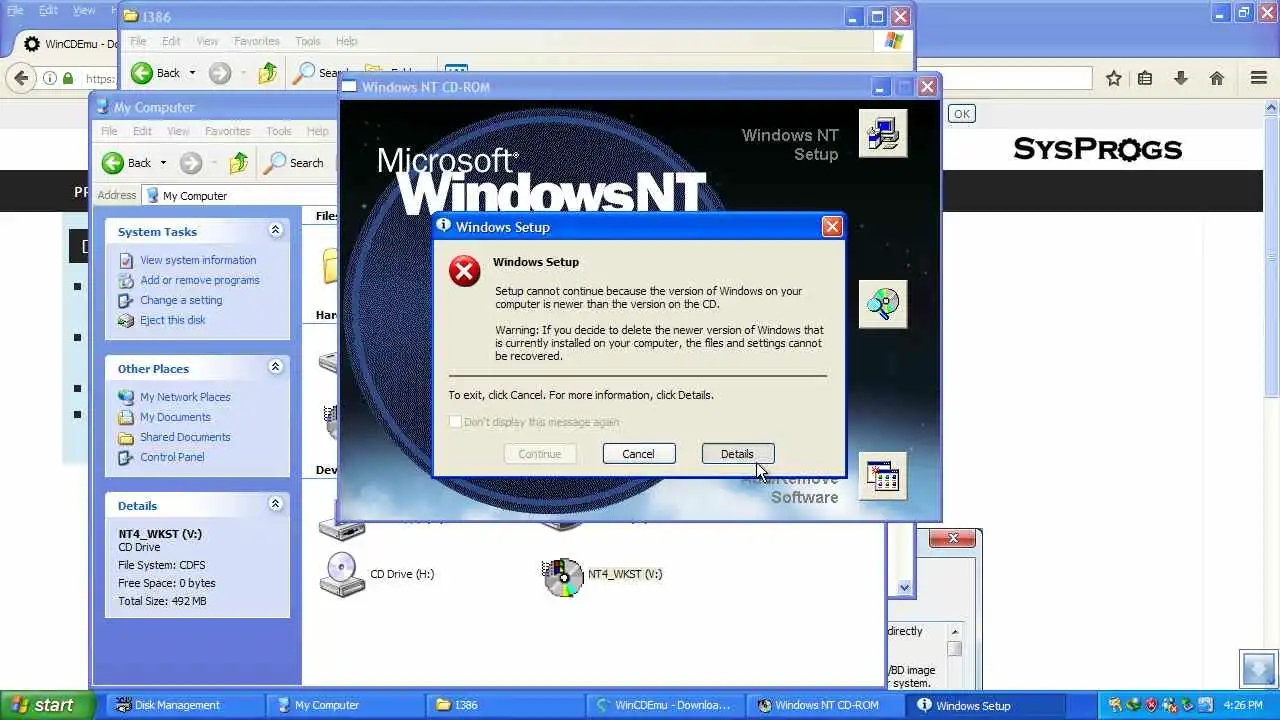
Task: Collapse the System Tasks panel
Action: (x=275, y=231)
